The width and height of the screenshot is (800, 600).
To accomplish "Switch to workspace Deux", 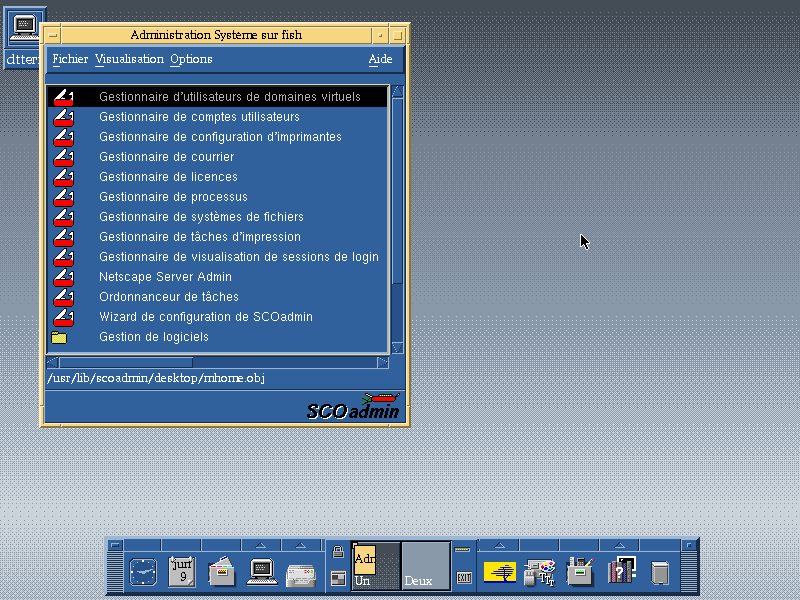I will point(426,566).
